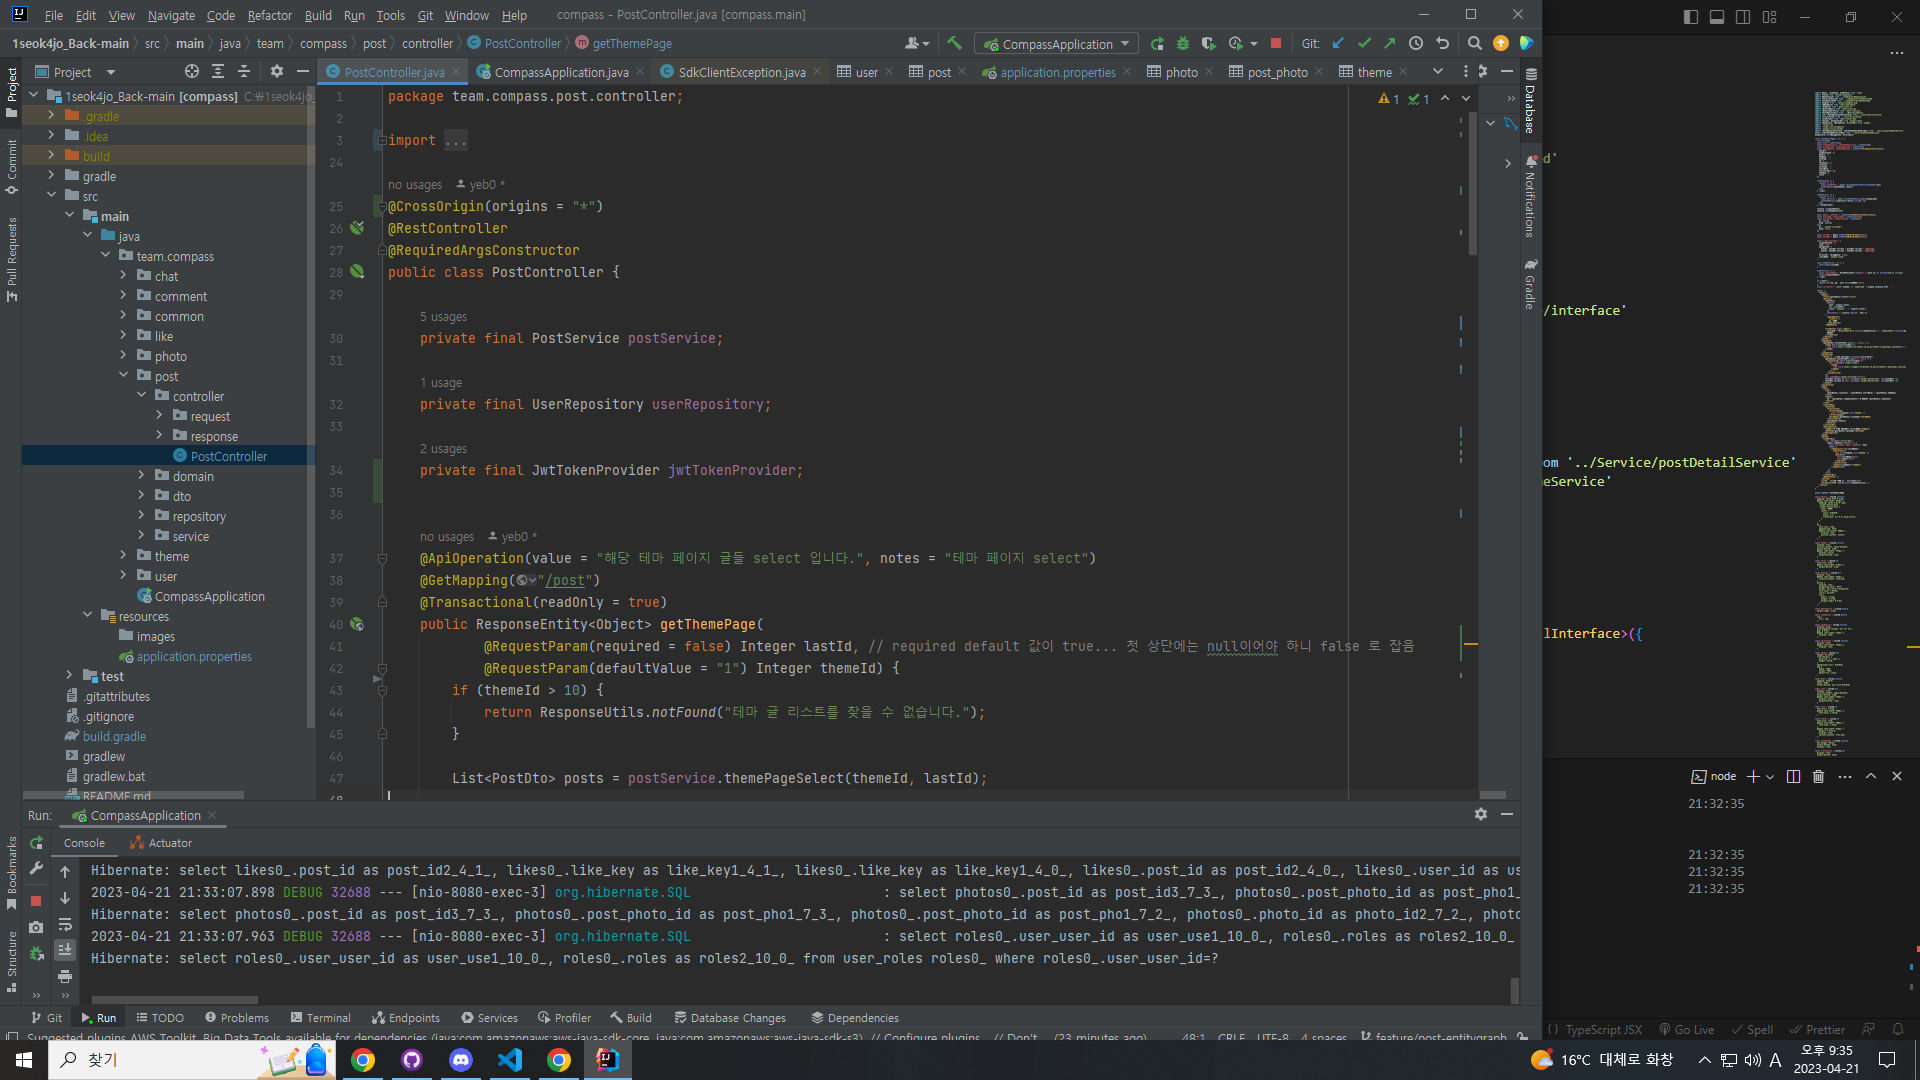This screenshot has height=1080, width=1920.
Task: Click the Build project hammer icon
Action: pyautogui.click(x=954, y=43)
